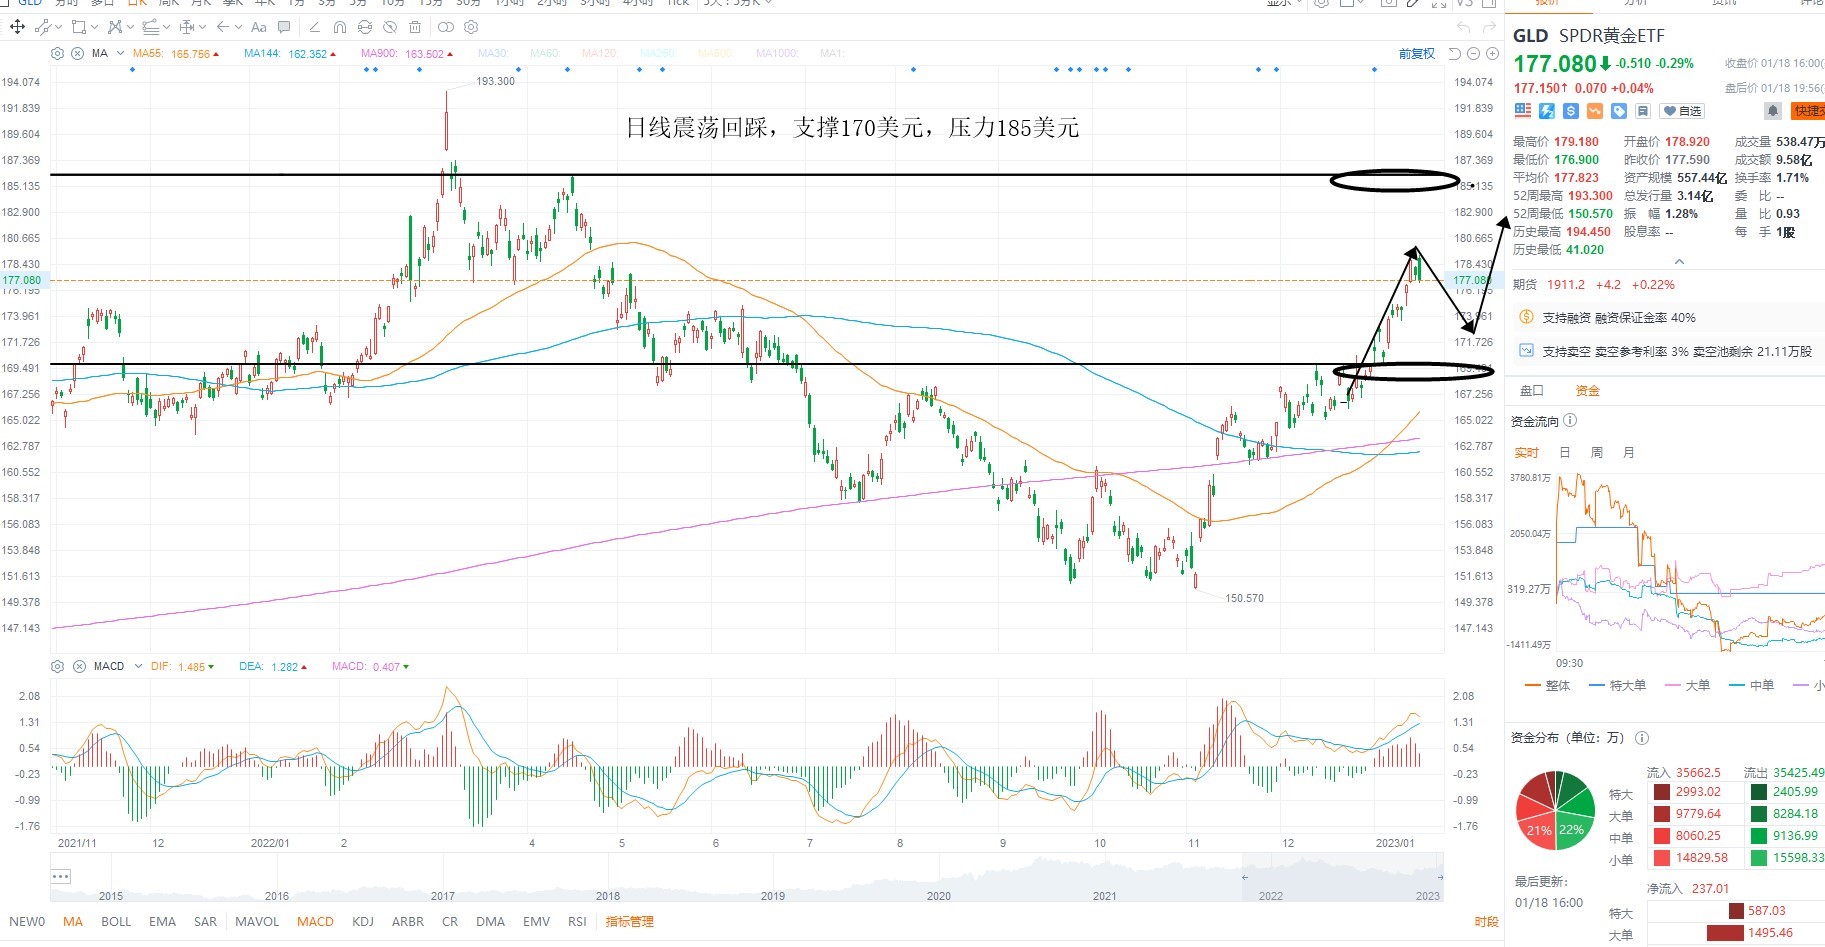Expand the timeline ellipsis button
This screenshot has width=1825, height=947.
60,876
